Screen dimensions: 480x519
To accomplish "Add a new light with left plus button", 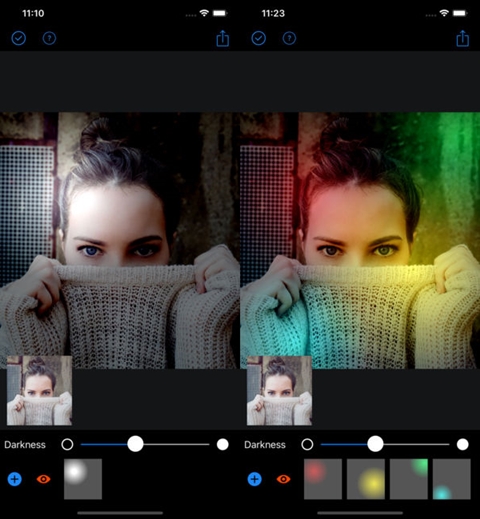I will point(15,479).
